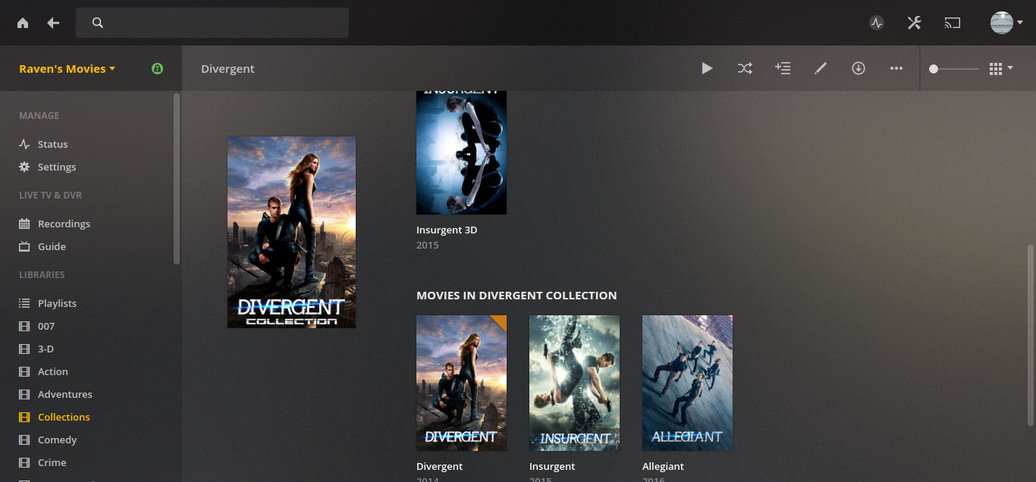The width and height of the screenshot is (1036, 482).
Task: Expand the Raven's Movies server dropdown
Action: [x=67, y=69]
